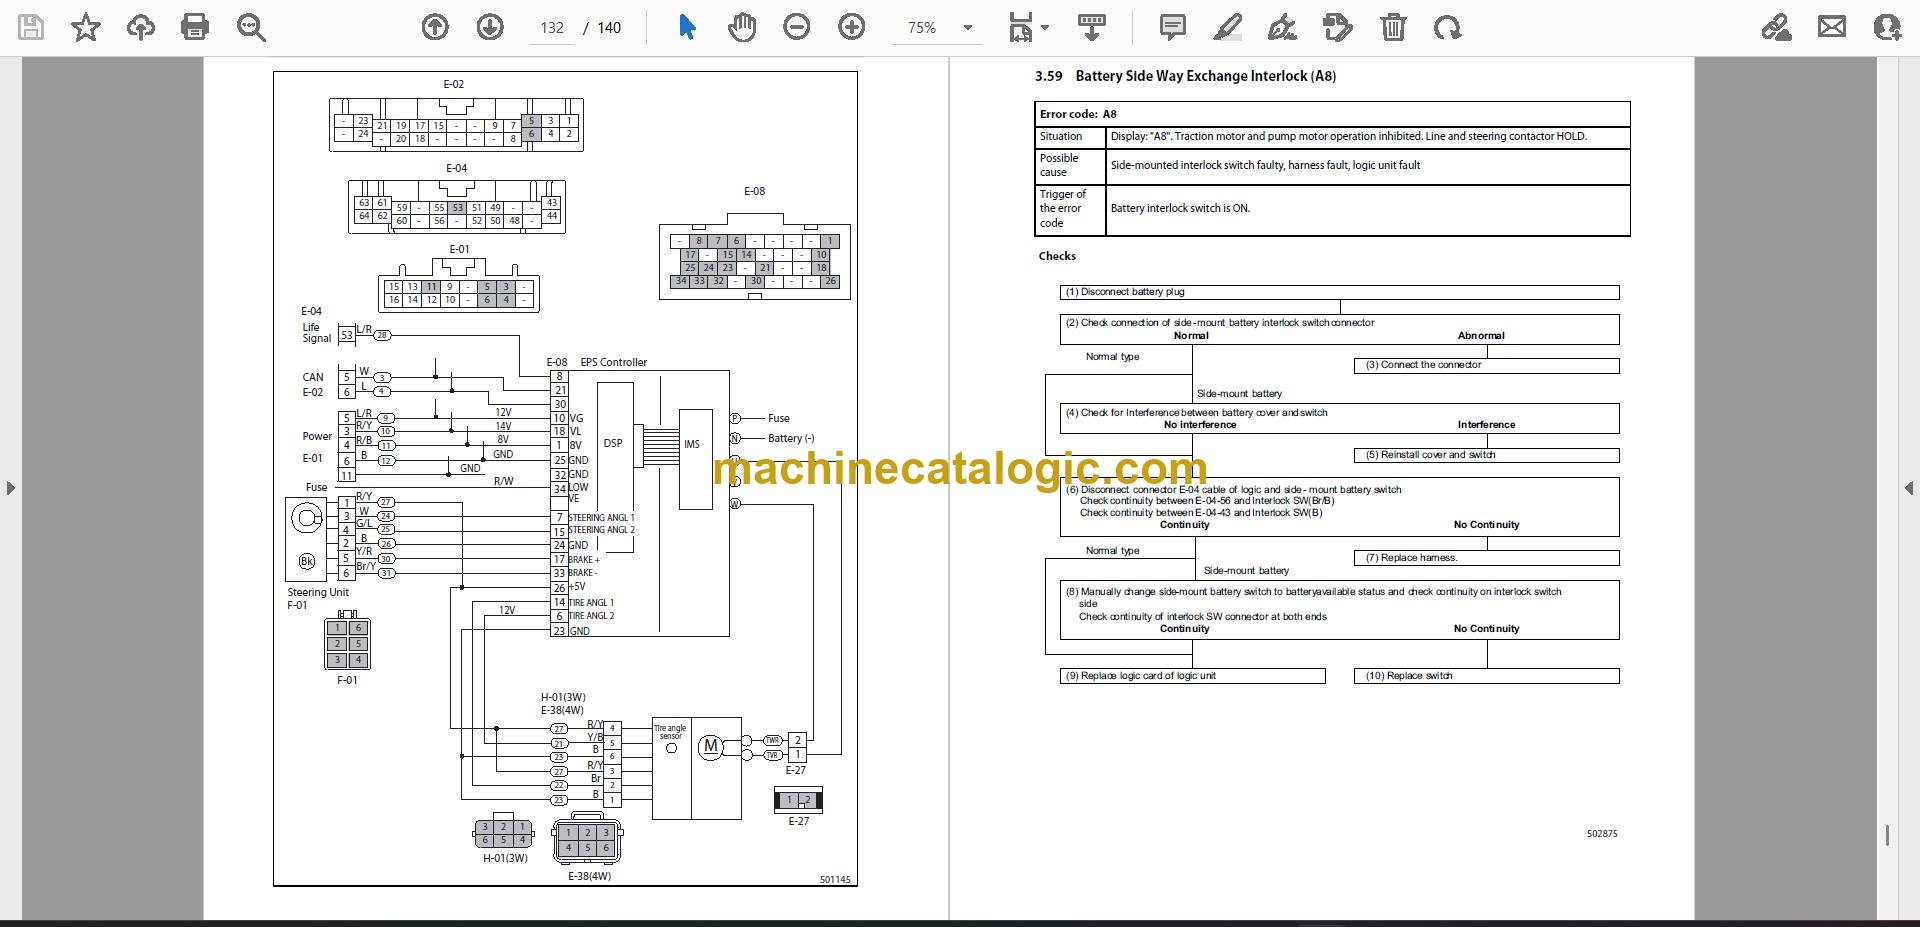
Task: Zoom in with the plus button
Action: pos(851,27)
